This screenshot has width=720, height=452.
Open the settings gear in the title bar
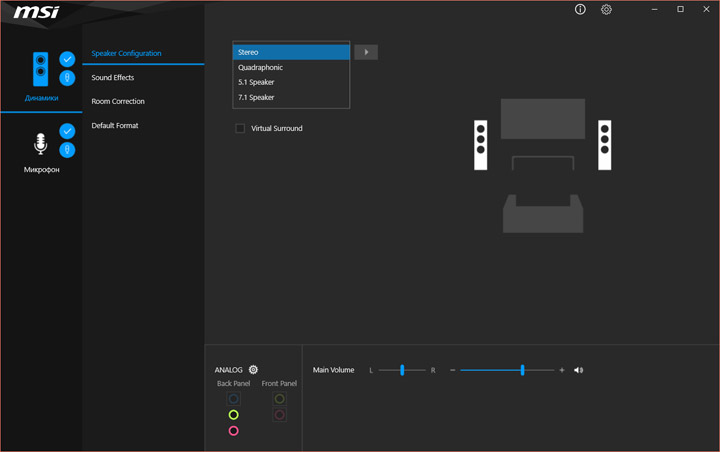(x=606, y=10)
